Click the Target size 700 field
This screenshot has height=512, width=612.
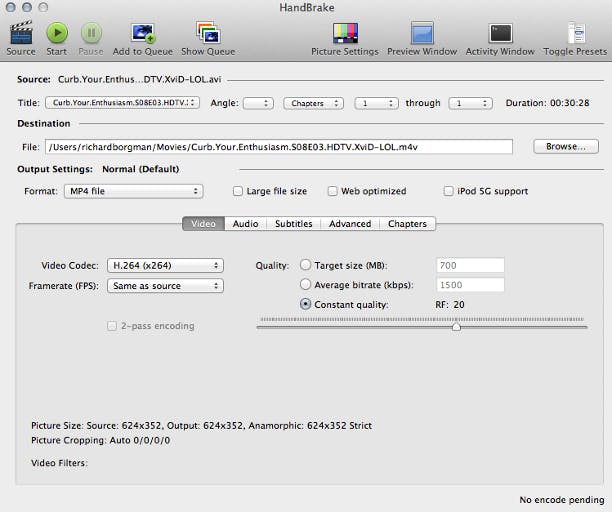470,265
